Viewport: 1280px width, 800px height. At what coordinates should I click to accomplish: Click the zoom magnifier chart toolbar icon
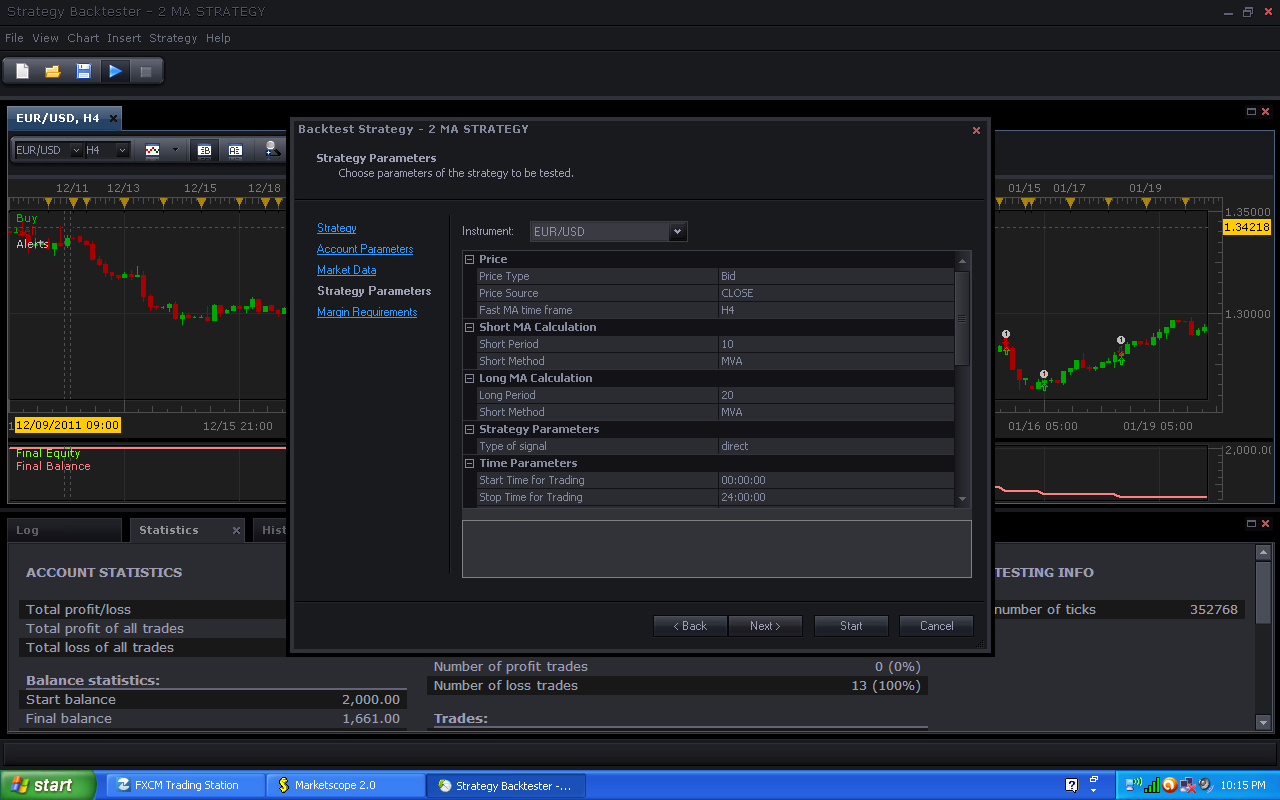(271, 149)
